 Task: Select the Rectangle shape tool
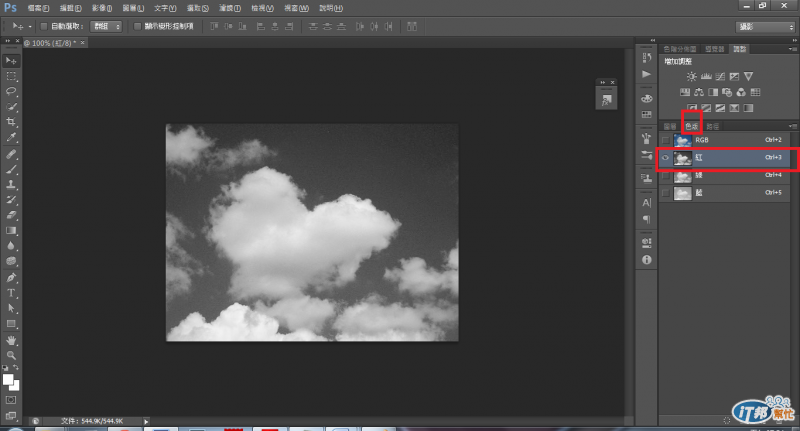point(11,324)
